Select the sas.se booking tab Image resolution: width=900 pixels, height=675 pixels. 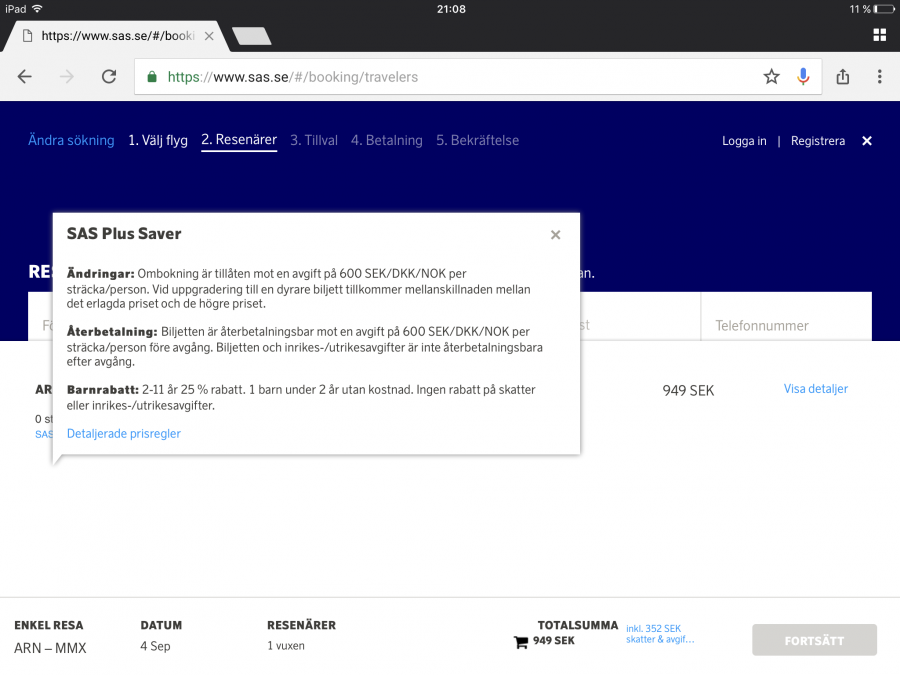tap(115, 36)
